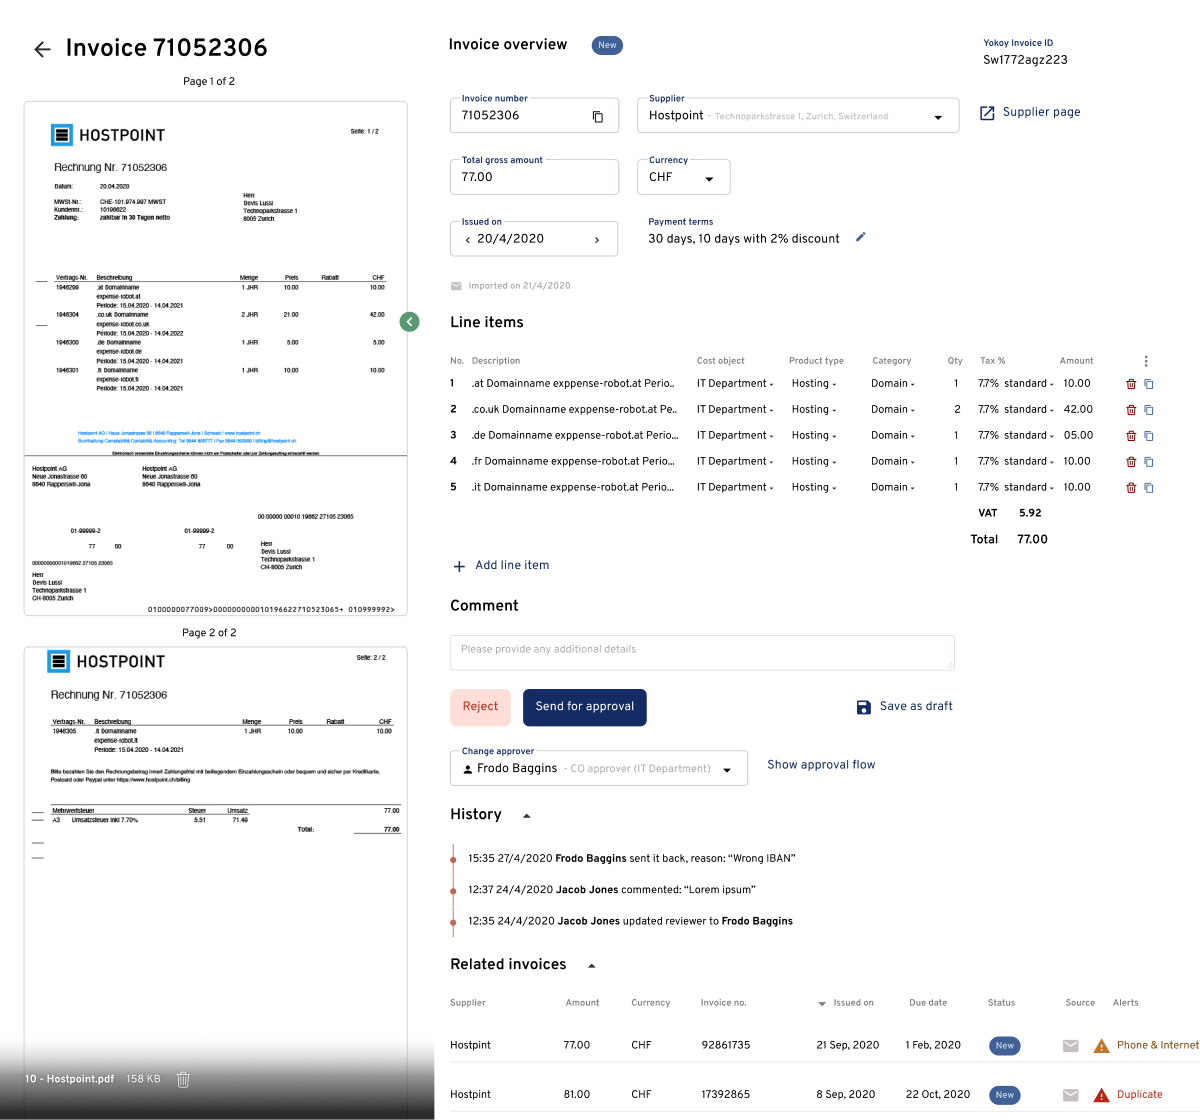
Task: Click the back arrow next to Invoice title
Action: click(42, 49)
